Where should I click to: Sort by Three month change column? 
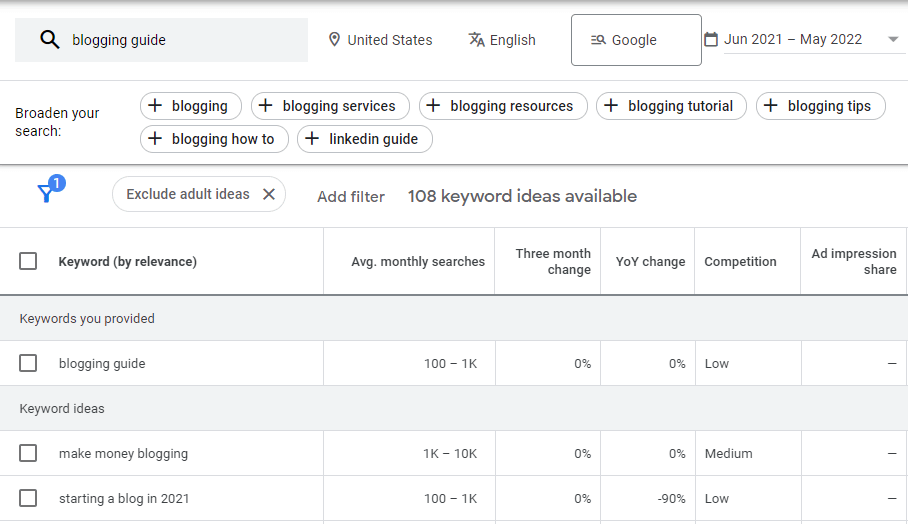tap(553, 262)
